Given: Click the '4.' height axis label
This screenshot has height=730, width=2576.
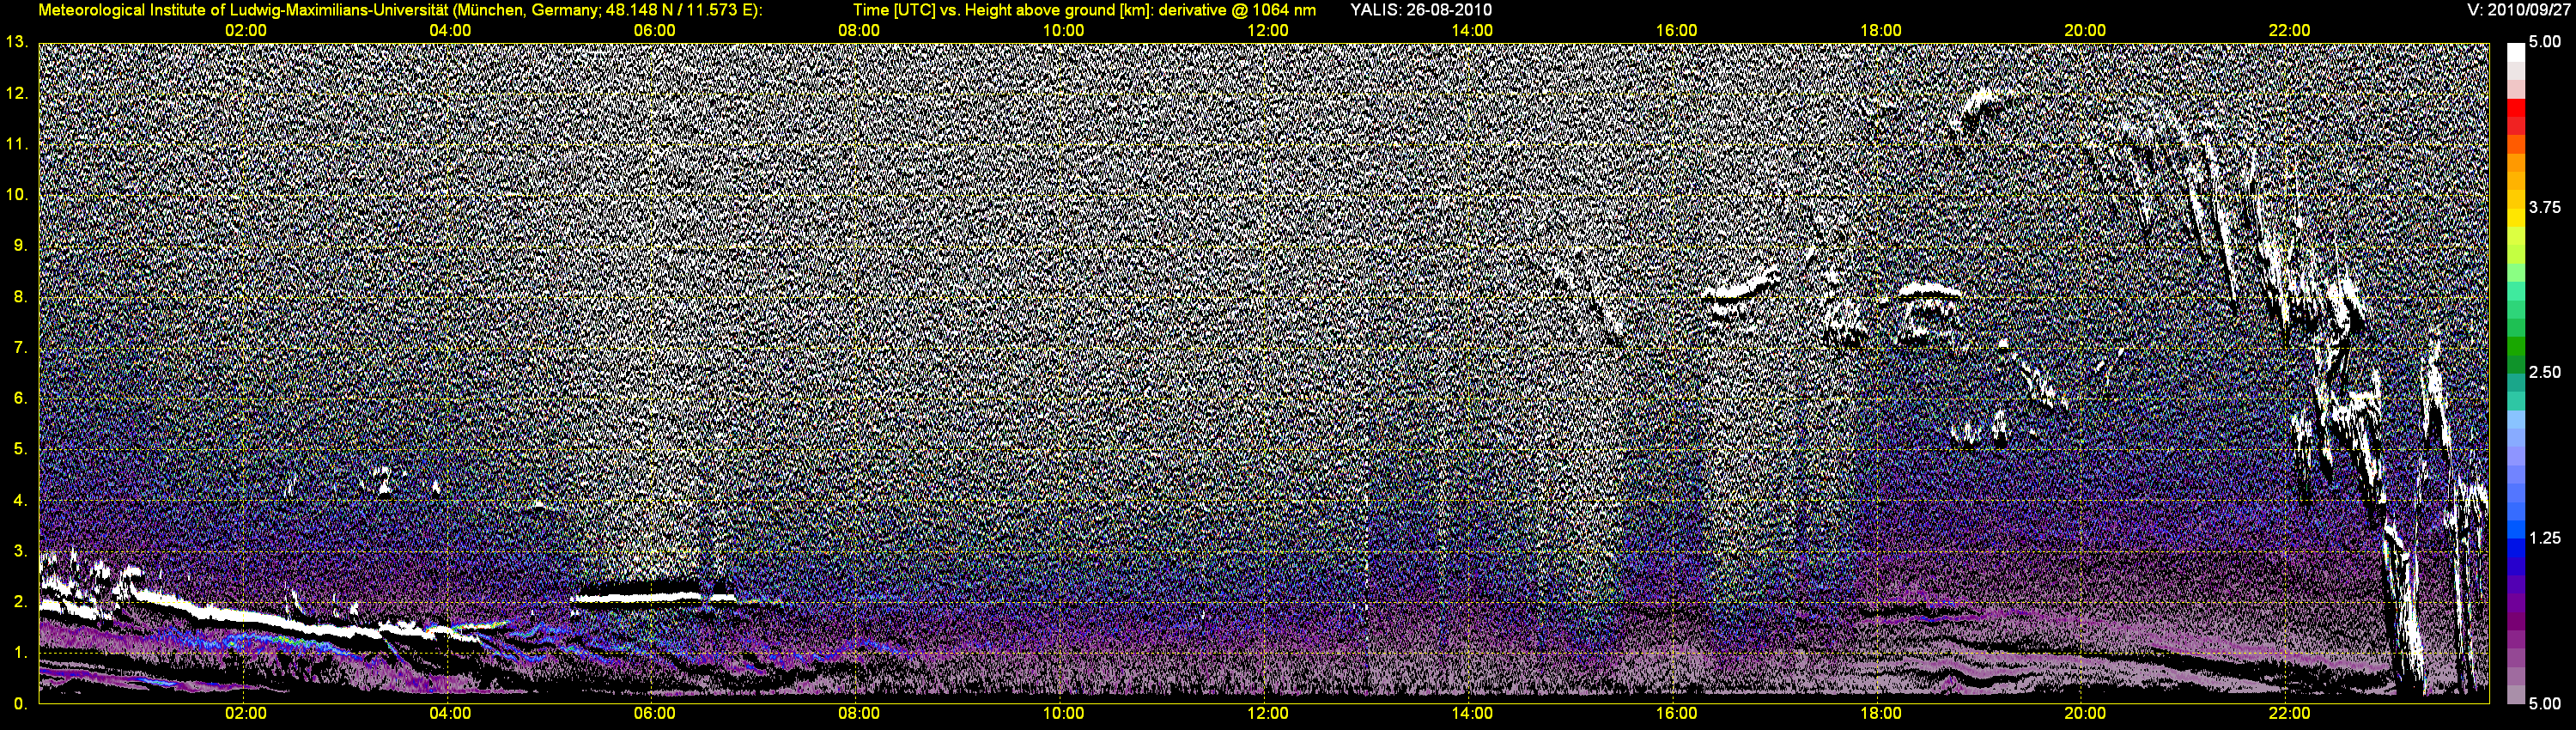Looking at the screenshot, I should coord(20,500).
